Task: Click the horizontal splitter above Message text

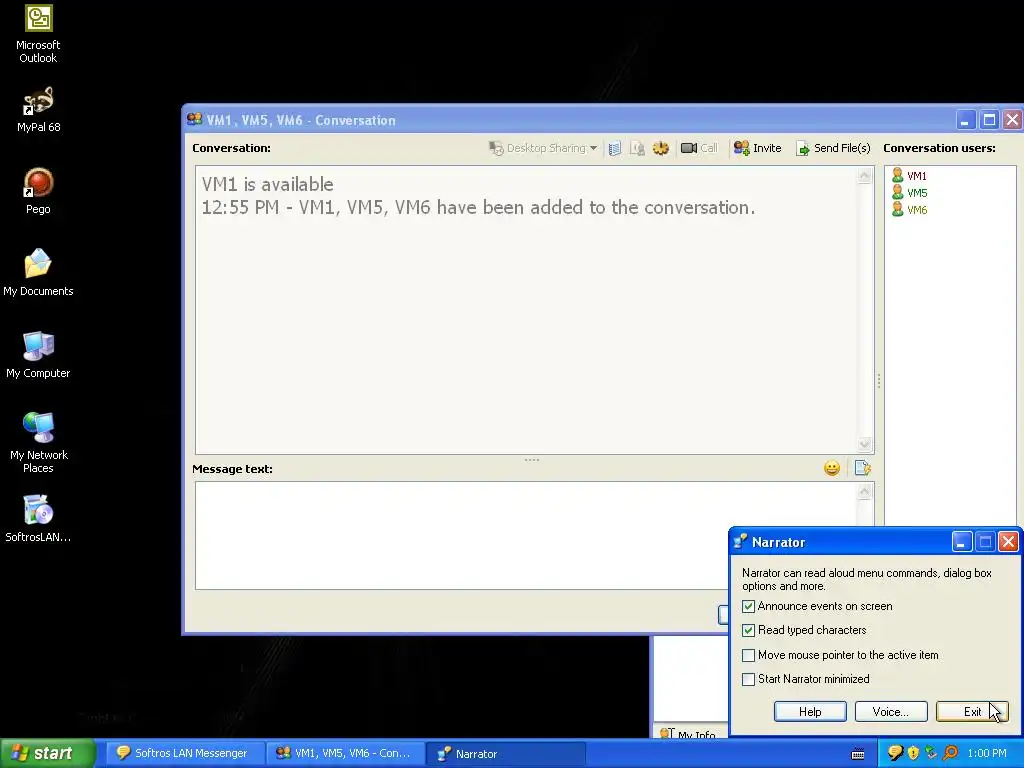Action: click(532, 460)
